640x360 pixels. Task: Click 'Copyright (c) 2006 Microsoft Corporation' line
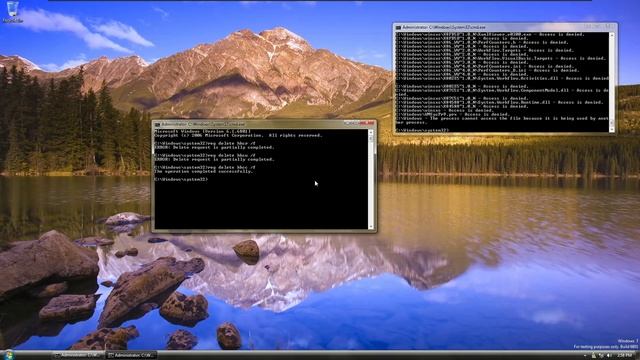238,136
